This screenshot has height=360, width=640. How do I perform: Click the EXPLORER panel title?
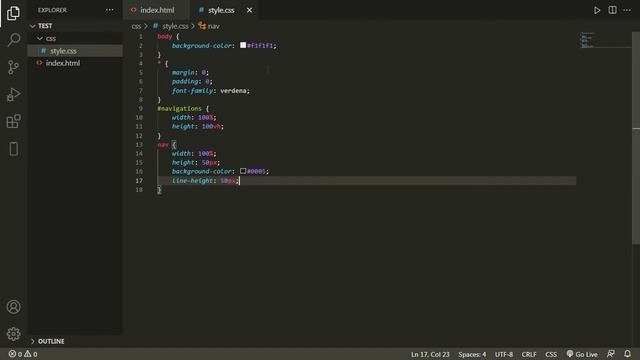click(x=52, y=10)
